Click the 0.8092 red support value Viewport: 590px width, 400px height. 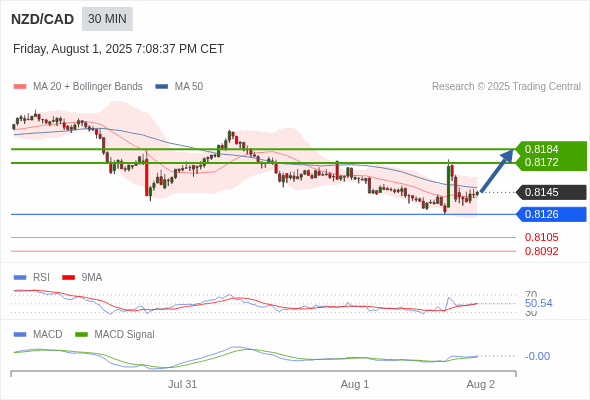pyautogui.click(x=541, y=251)
